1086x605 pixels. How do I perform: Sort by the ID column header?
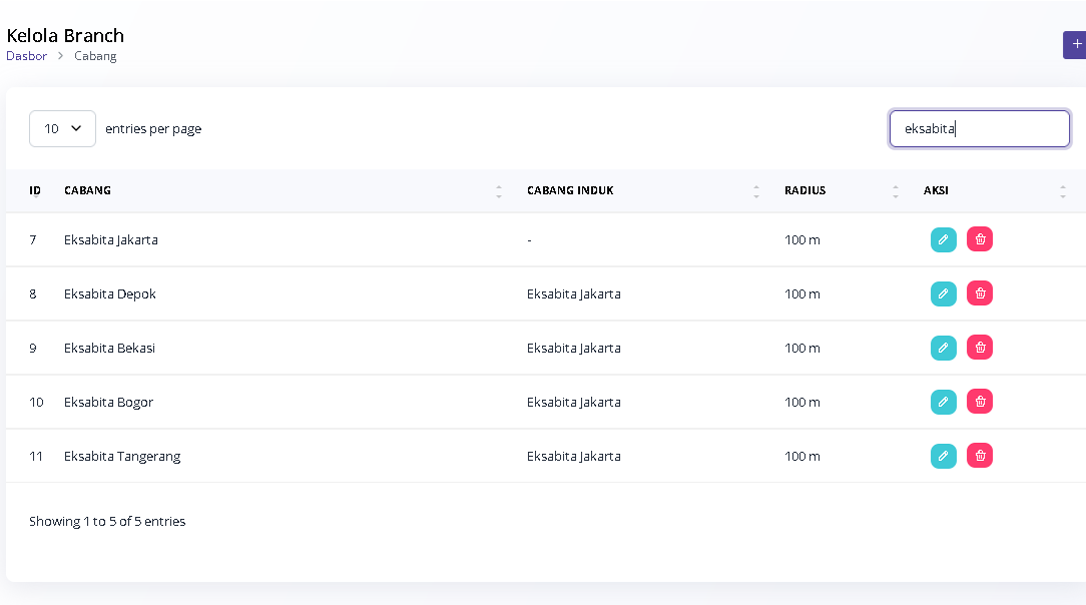click(35, 191)
